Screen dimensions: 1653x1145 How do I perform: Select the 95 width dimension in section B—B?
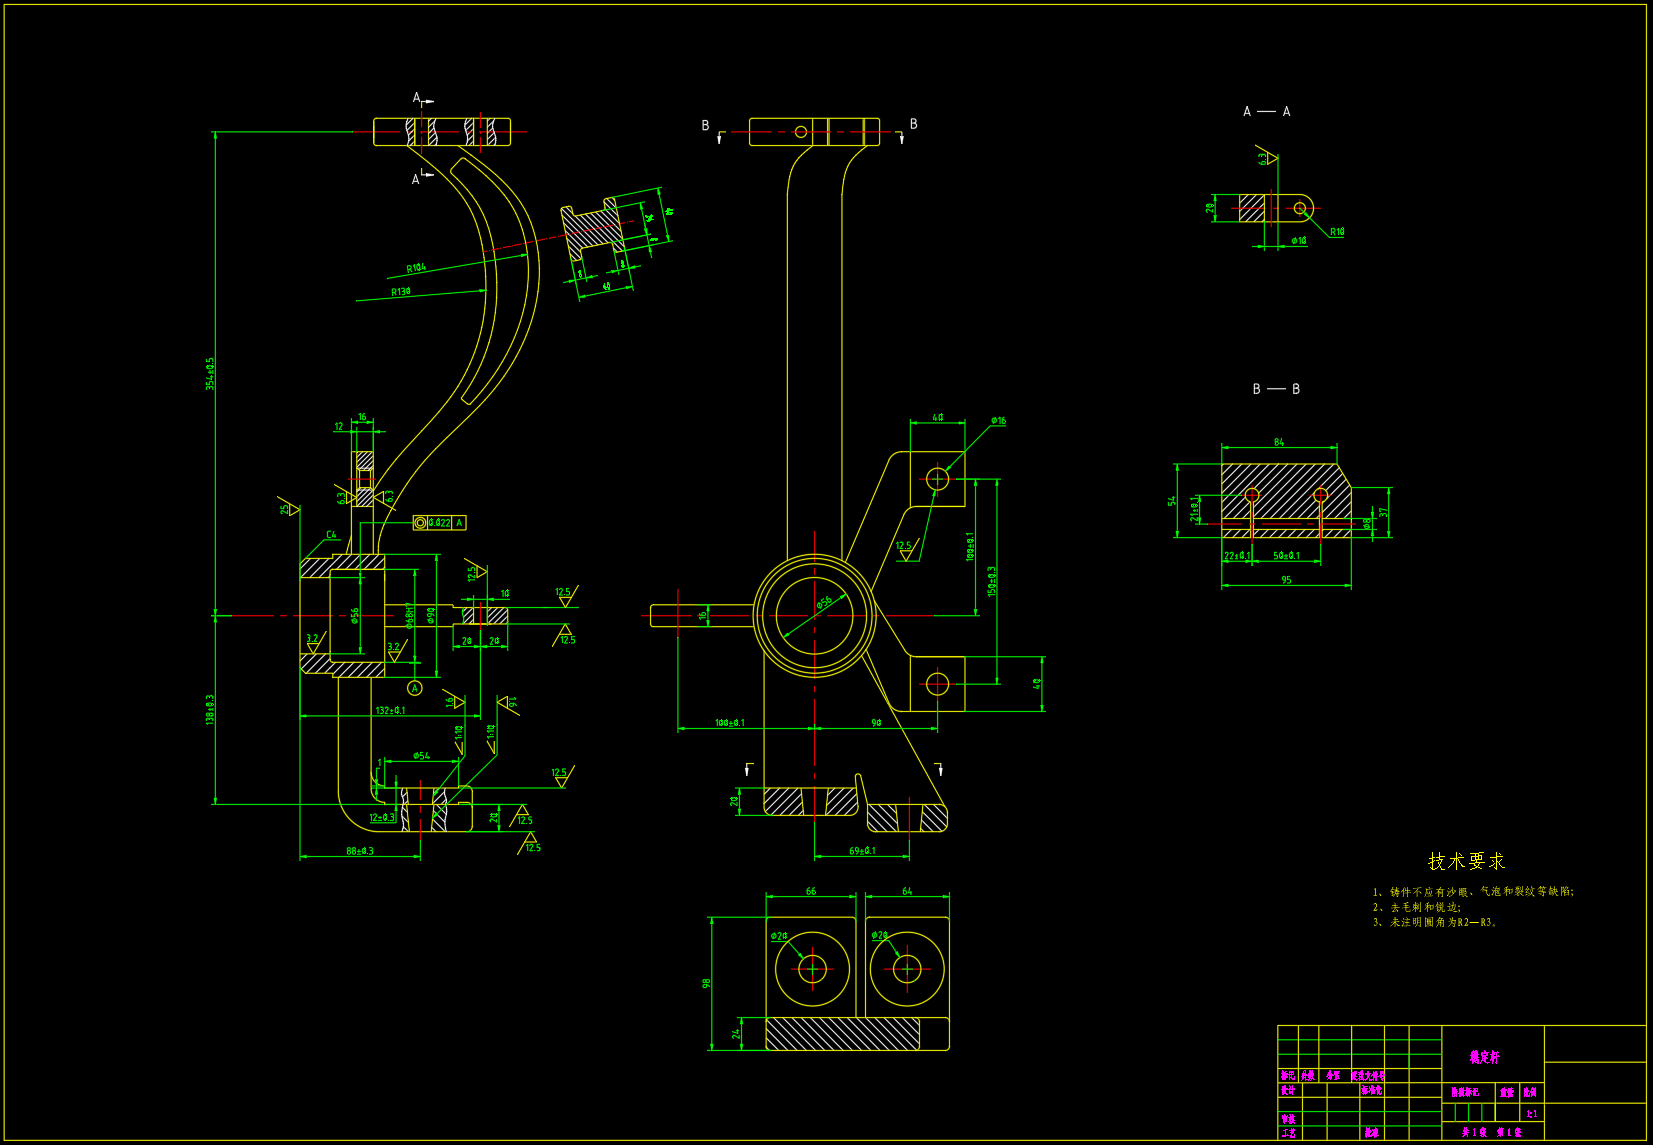point(1286,580)
